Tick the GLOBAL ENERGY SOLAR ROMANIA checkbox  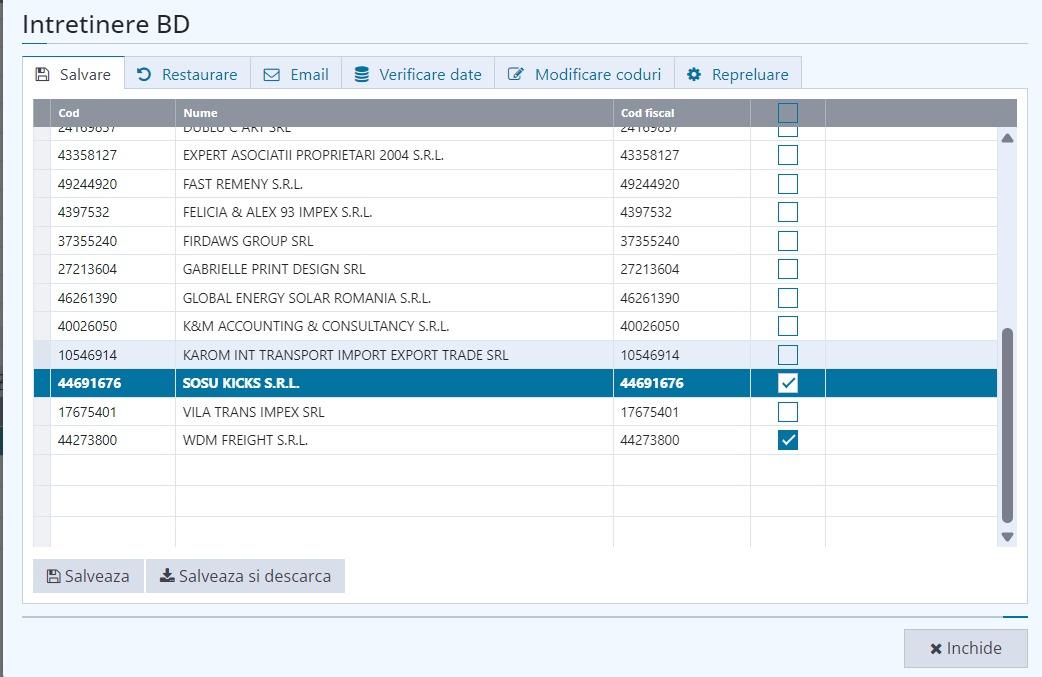pos(787,298)
